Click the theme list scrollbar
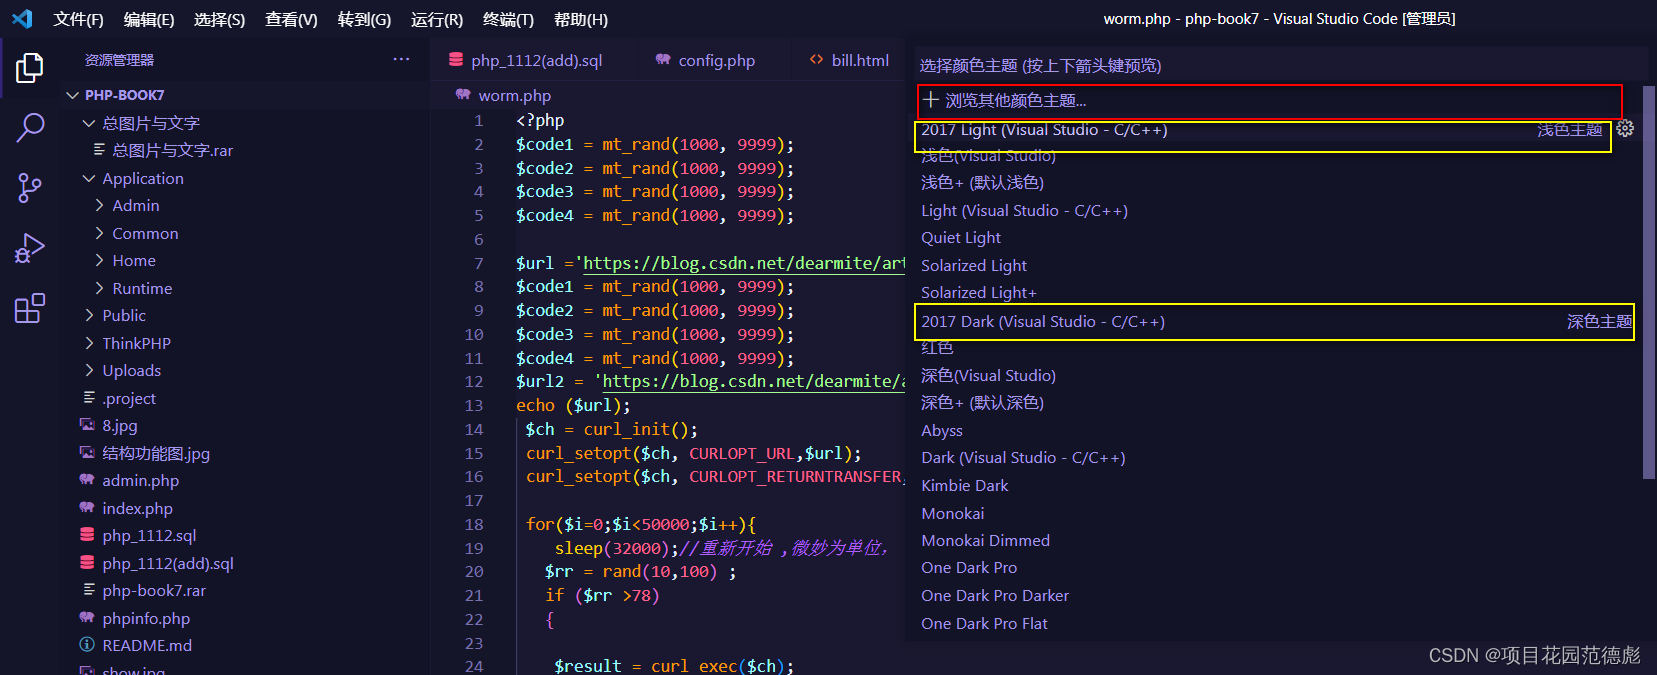1657x675 pixels. tap(1649, 280)
